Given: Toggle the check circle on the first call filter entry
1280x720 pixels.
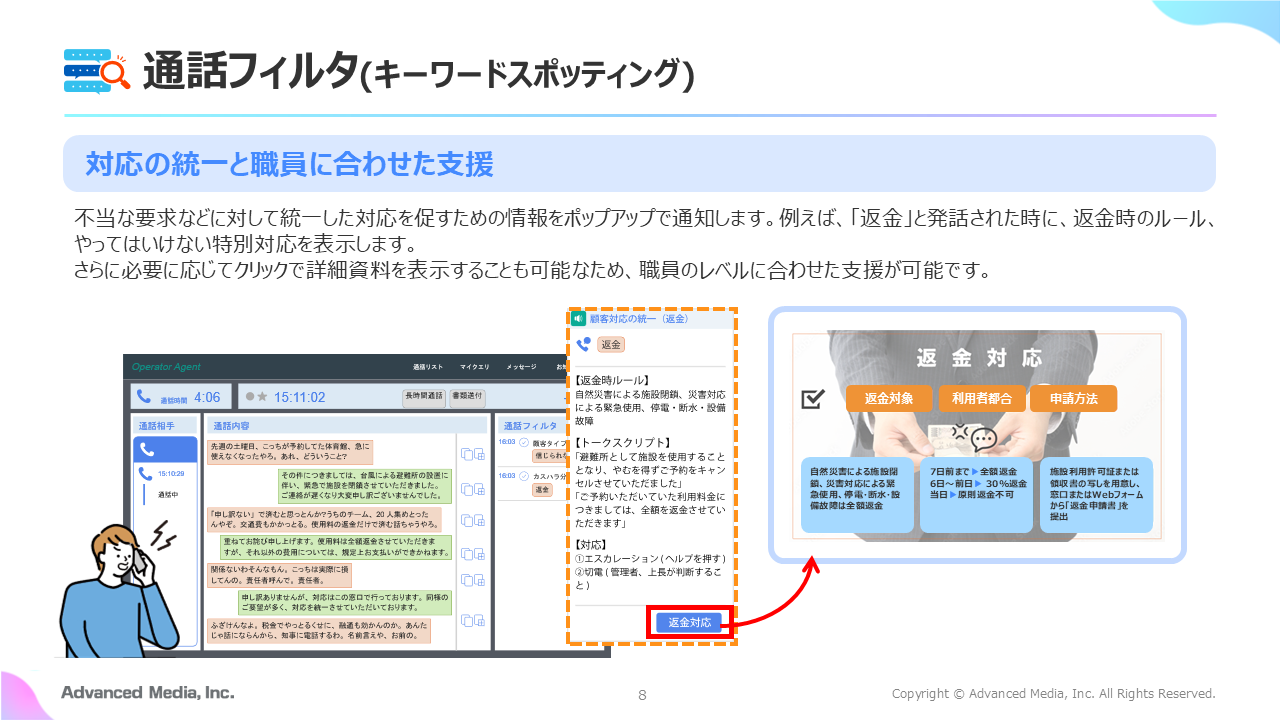Looking at the screenshot, I should 523,441.
